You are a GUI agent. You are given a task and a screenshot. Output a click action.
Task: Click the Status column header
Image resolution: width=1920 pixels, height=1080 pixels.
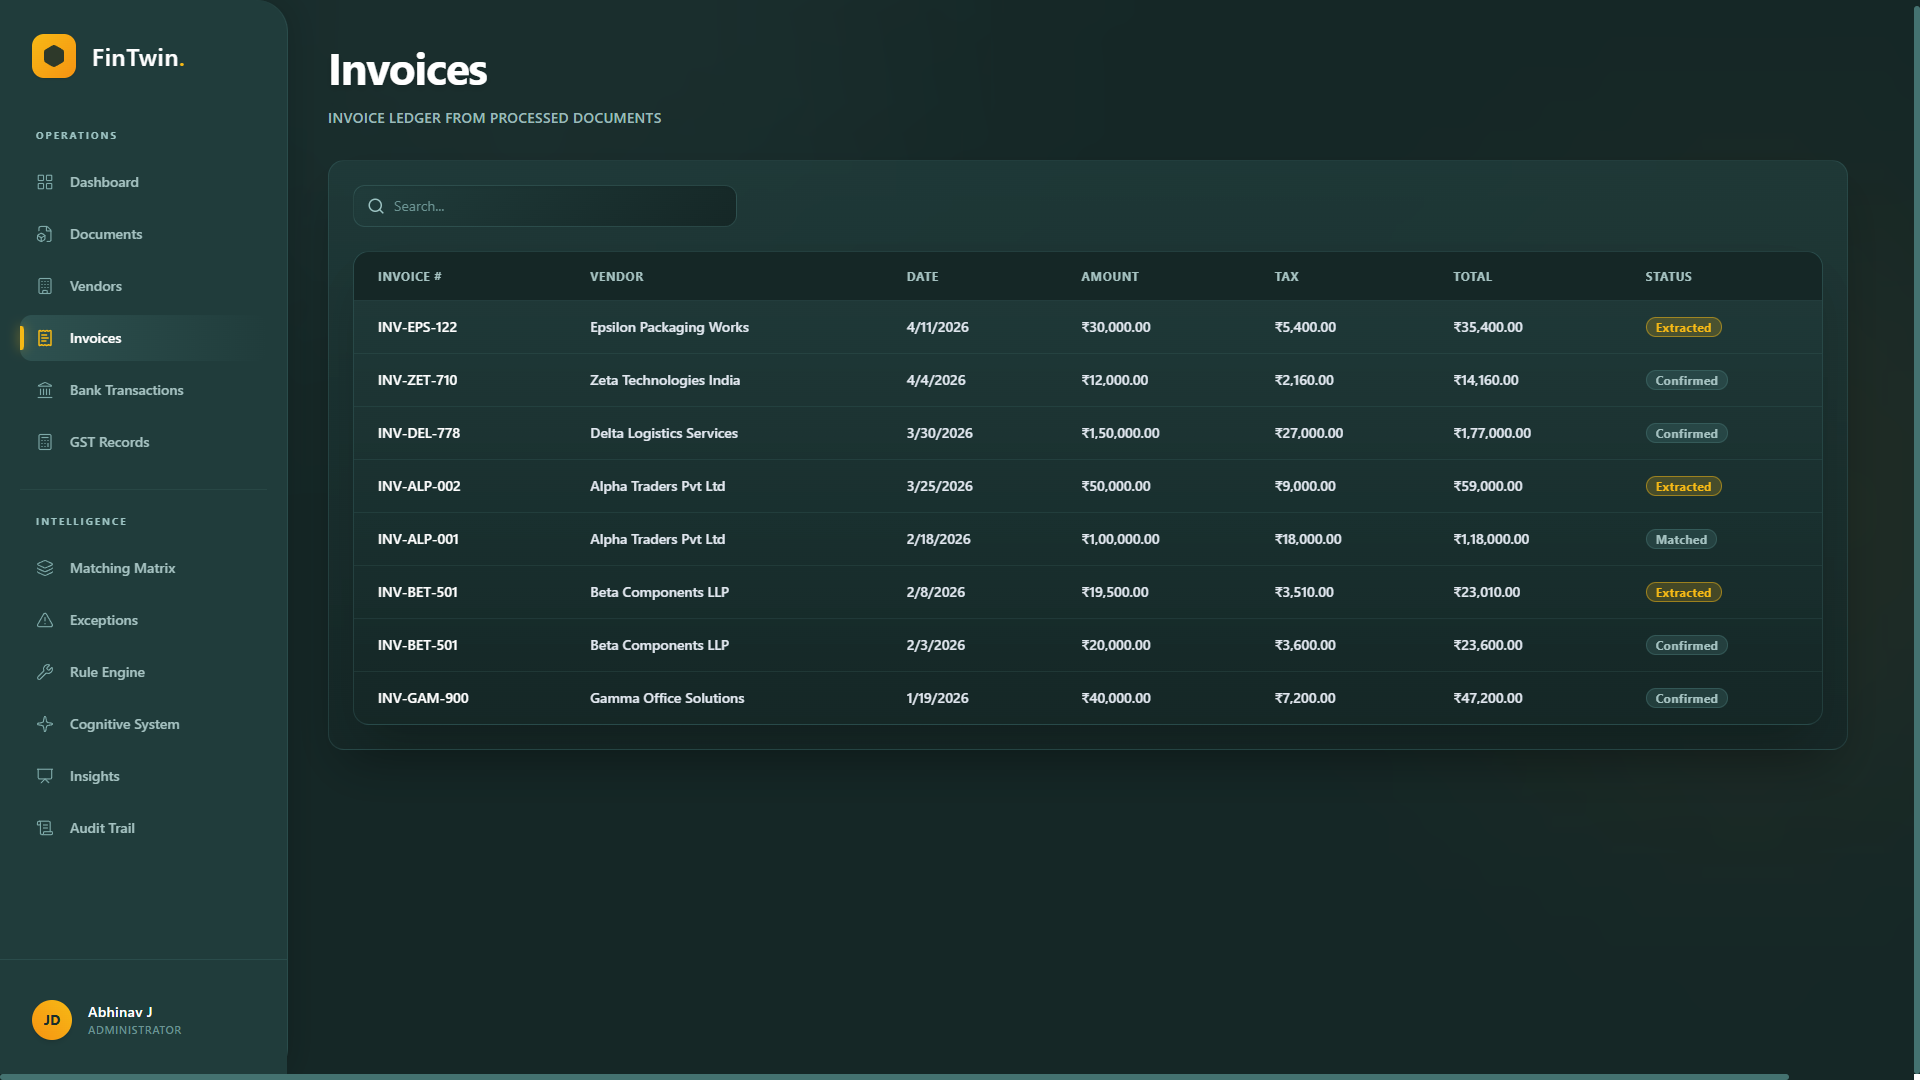1668,277
